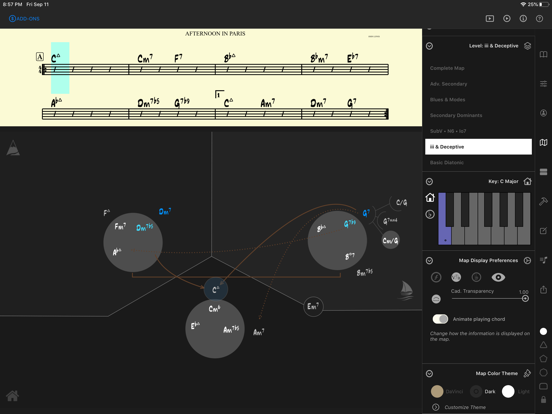Select the filled white circle shape
Image resolution: width=552 pixels, height=414 pixels.
coord(544,332)
